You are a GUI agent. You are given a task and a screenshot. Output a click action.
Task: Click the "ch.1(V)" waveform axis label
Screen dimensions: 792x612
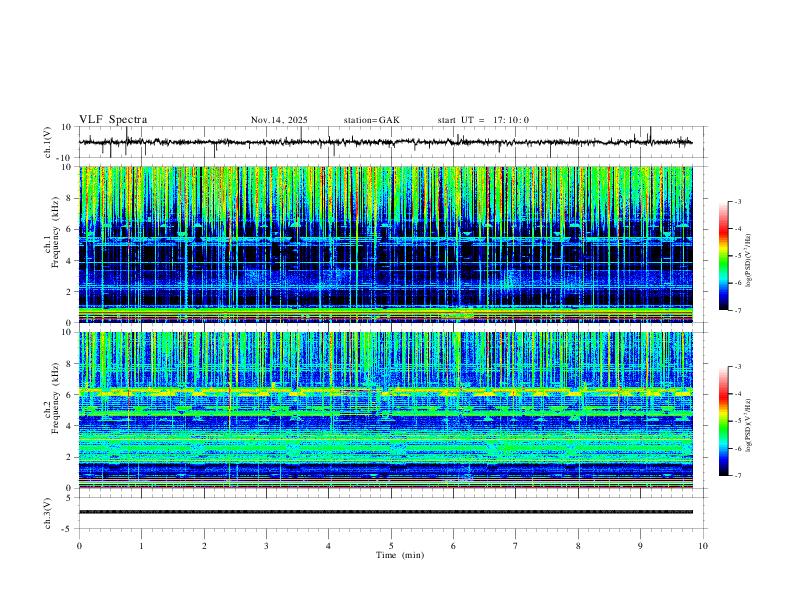48,142
